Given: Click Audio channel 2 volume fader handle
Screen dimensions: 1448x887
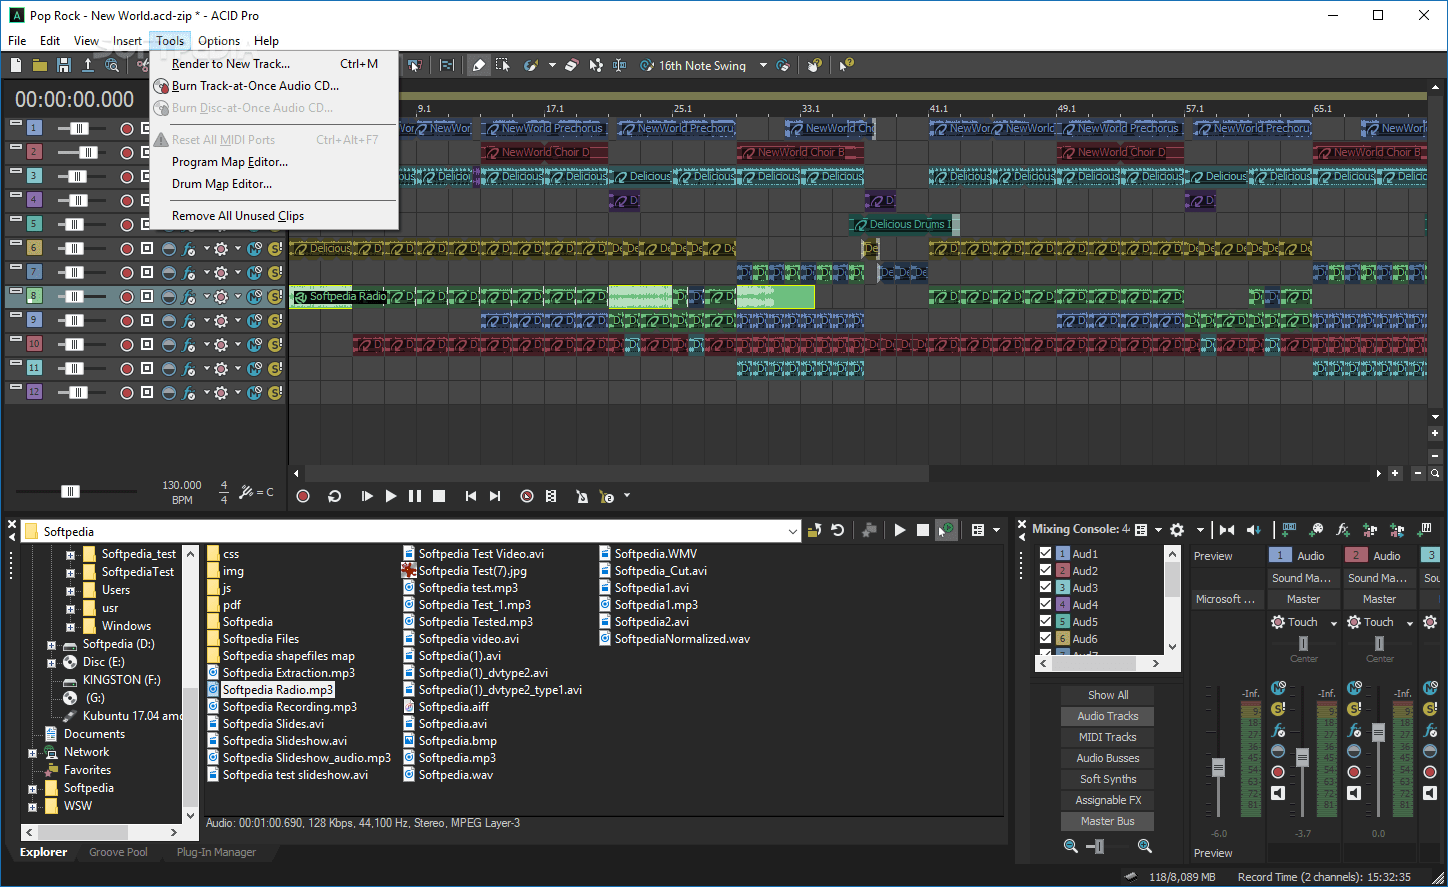Looking at the screenshot, I should [1378, 733].
